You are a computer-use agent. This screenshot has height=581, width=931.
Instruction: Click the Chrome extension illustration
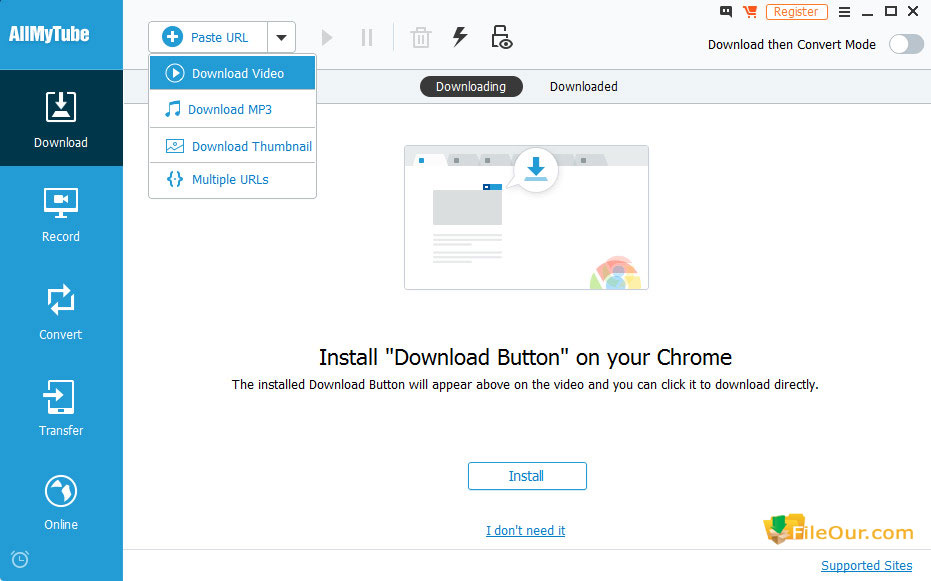click(x=526, y=218)
